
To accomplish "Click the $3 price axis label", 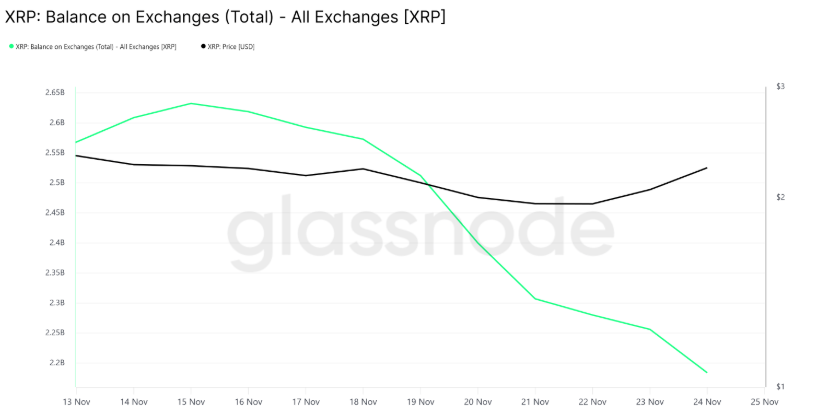I will click(x=781, y=87).
